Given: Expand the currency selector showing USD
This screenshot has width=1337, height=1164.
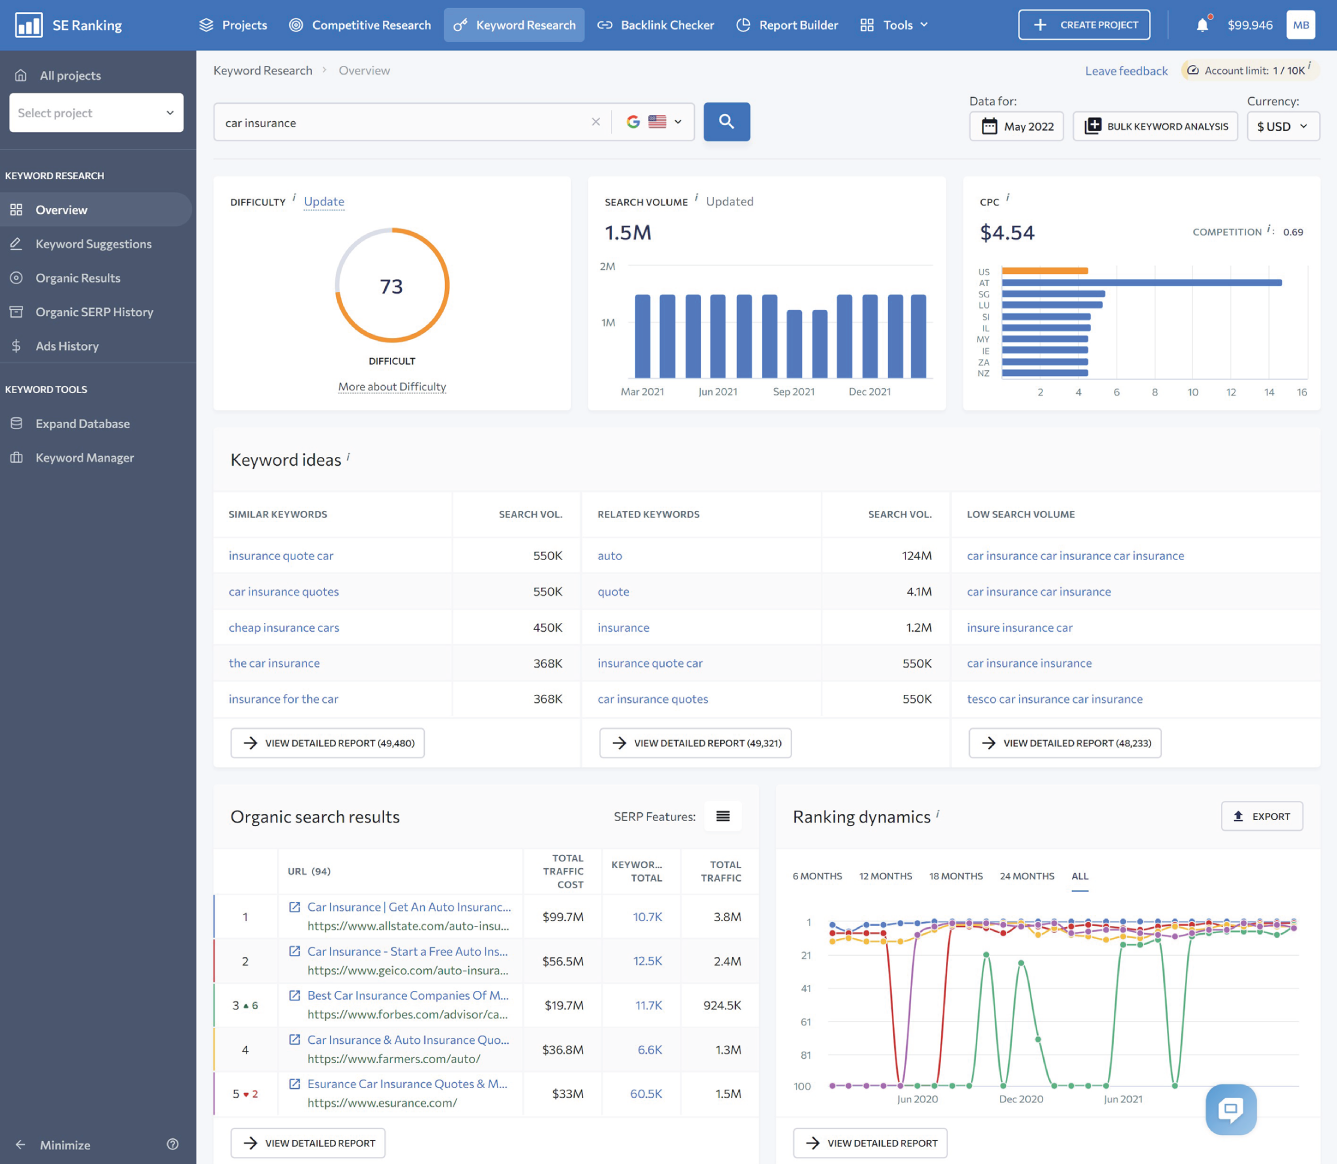Looking at the screenshot, I should coord(1283,126).
